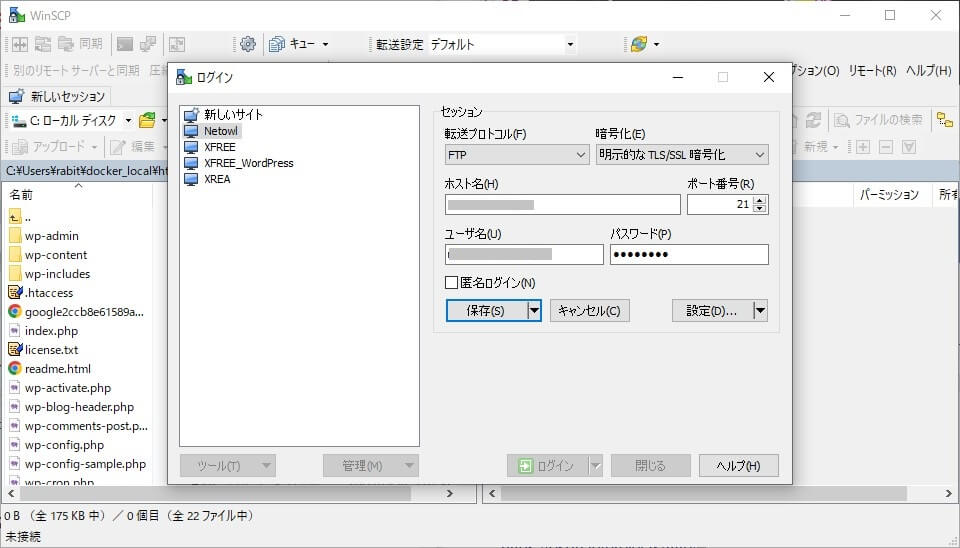960x548 pixels.
Task: Select the Netowl site icon
Action: 192,131
